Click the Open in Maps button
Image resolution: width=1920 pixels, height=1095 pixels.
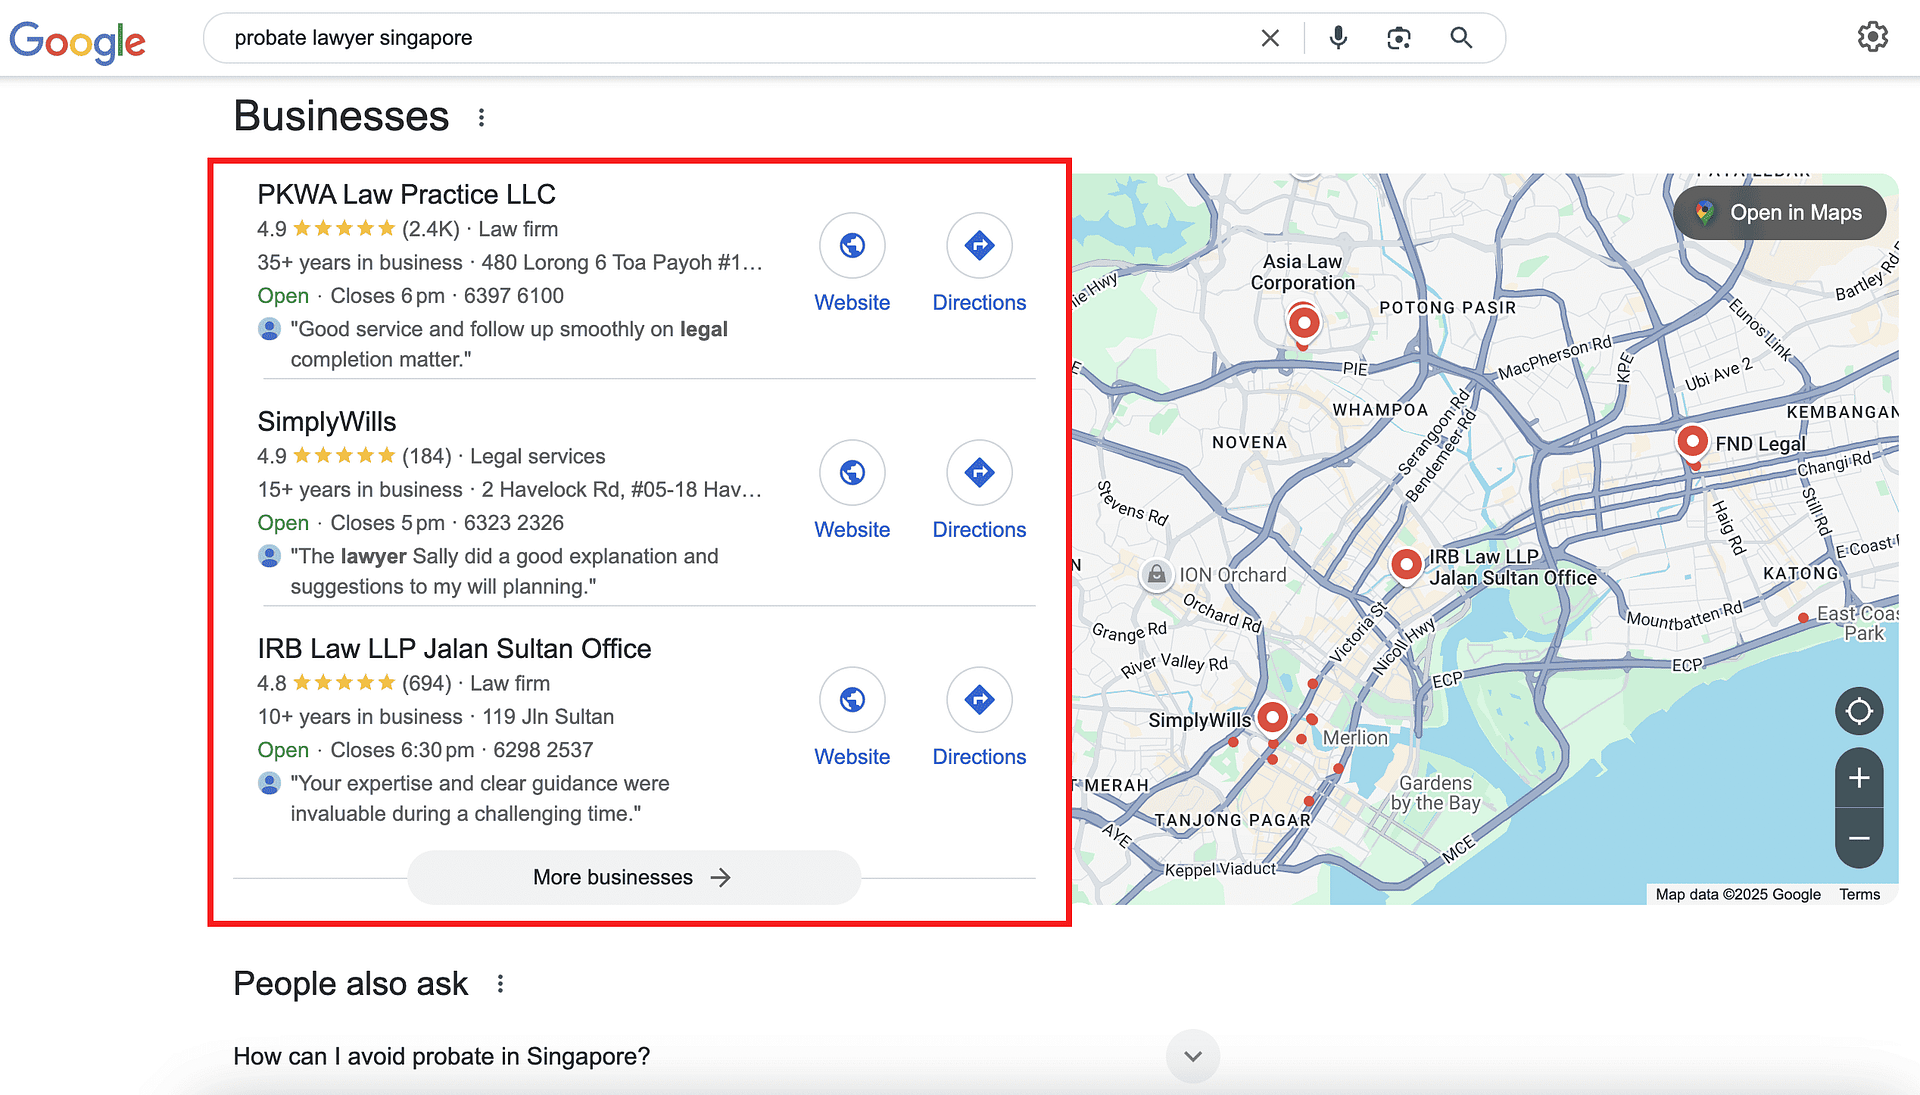tap(1780, 212)
